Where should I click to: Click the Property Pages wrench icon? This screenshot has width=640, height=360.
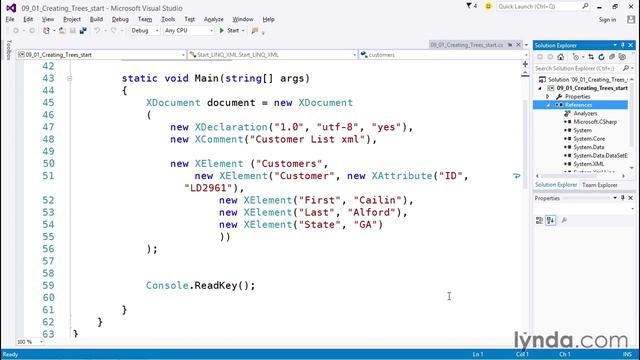(564, 220)
